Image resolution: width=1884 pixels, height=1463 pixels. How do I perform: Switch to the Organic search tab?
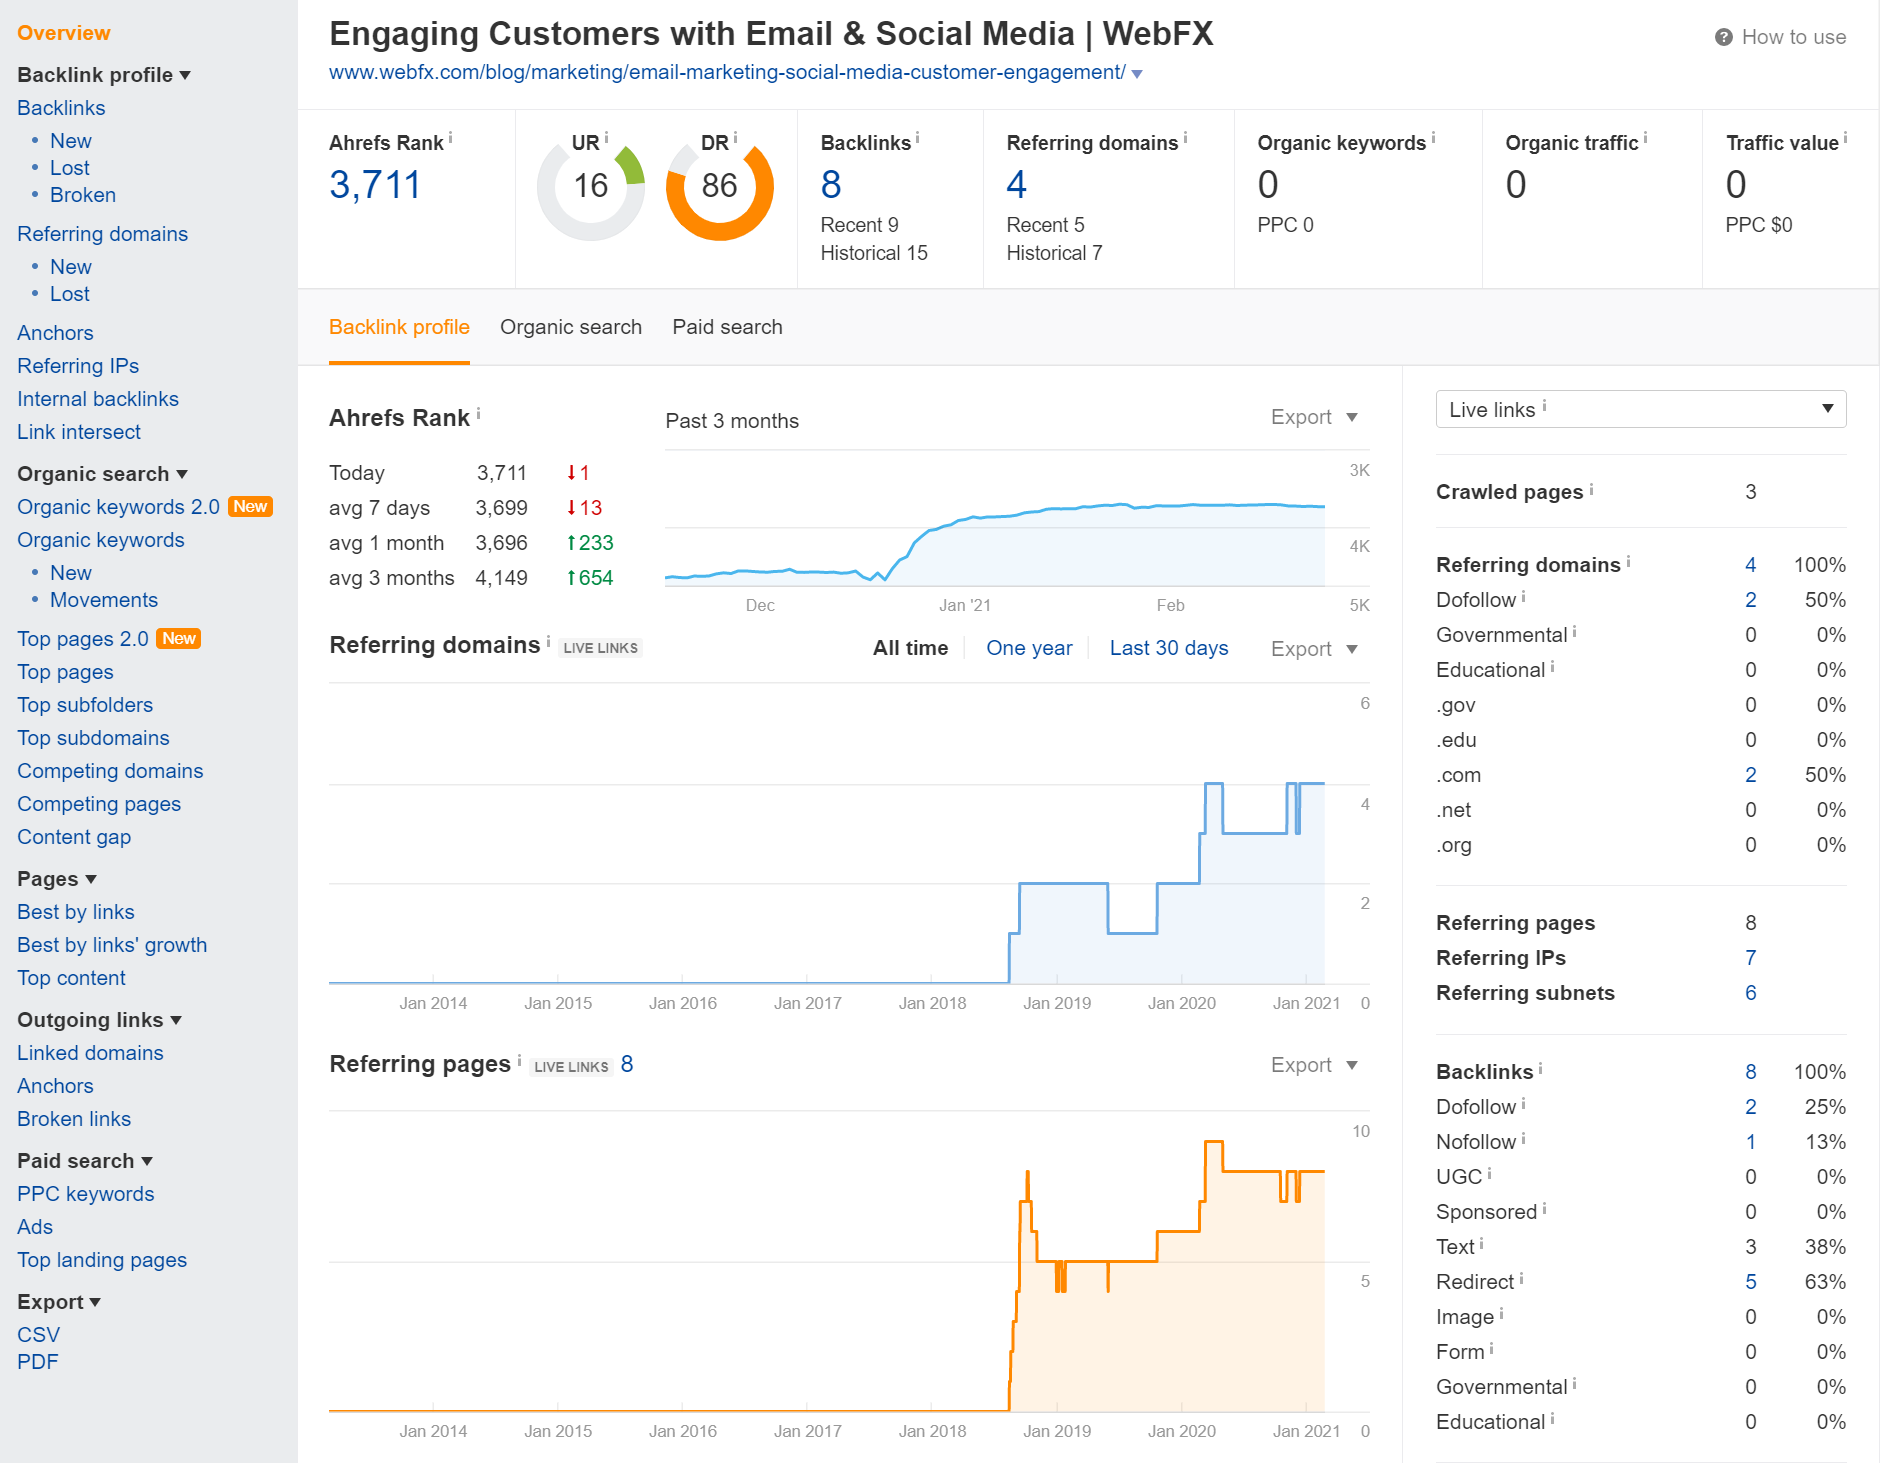point(571,327)
